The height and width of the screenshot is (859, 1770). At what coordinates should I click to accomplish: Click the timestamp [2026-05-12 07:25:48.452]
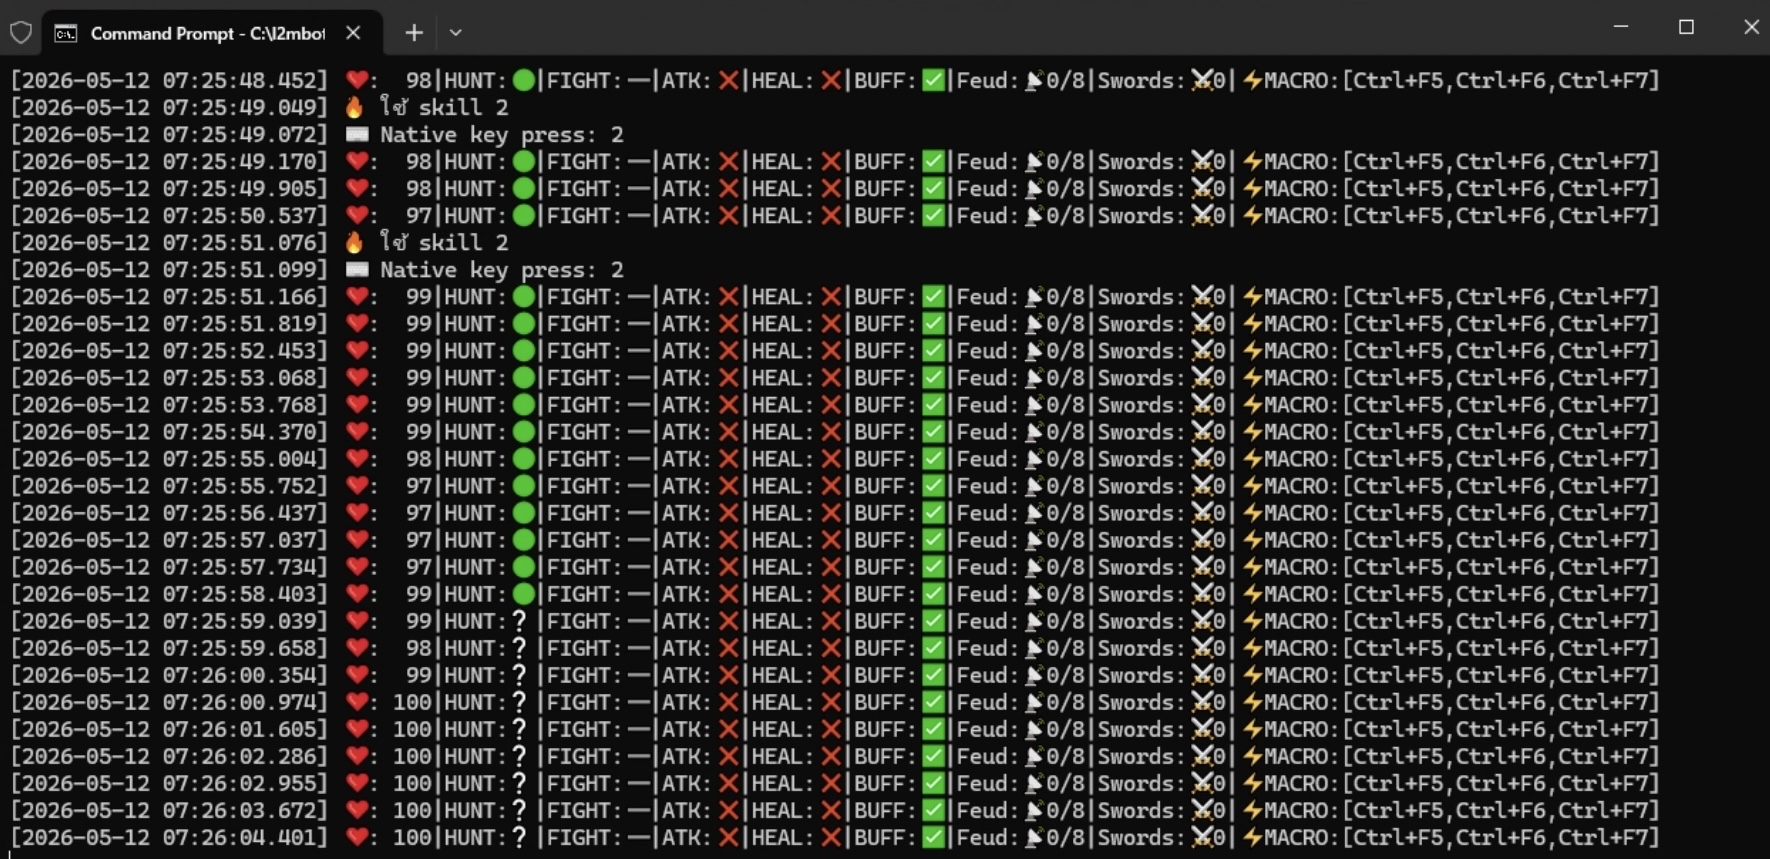click(x=170, y=80)
